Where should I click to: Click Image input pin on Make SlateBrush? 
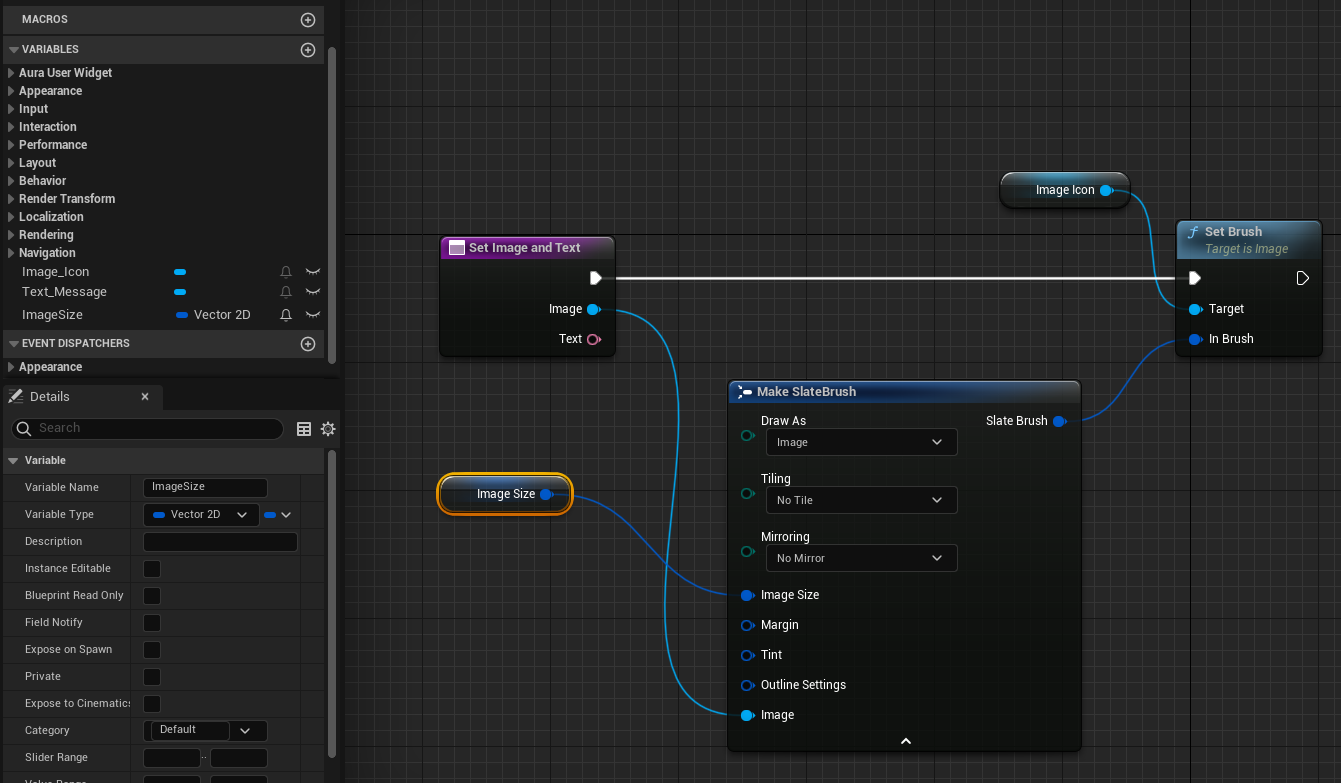pyautogui.click(x=747, y=715)
